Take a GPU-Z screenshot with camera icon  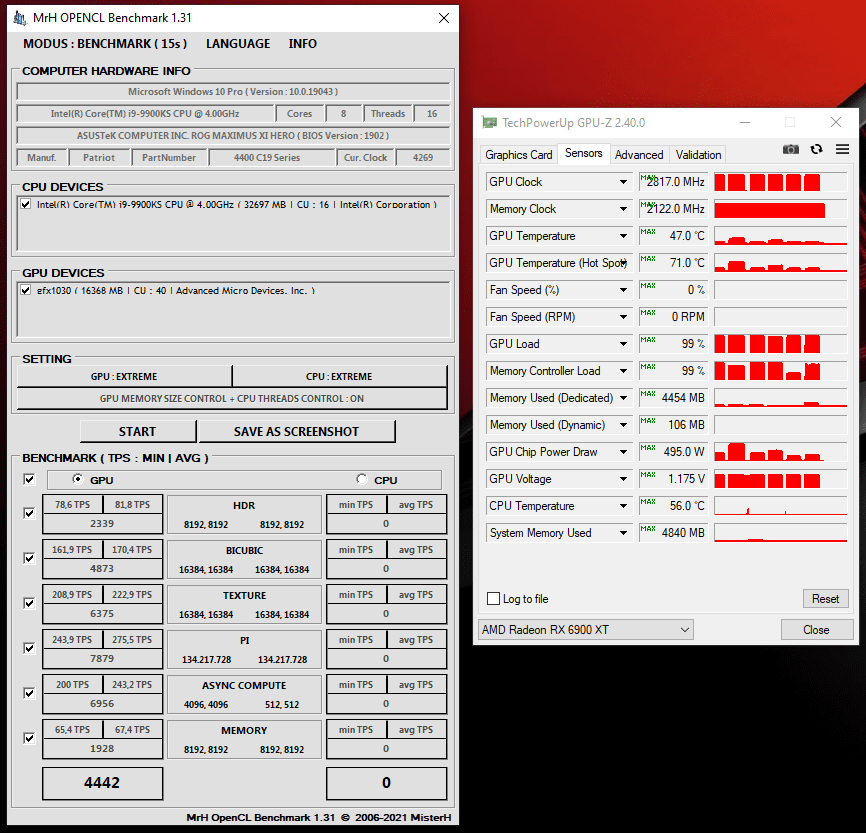click(x=790, y=149)
